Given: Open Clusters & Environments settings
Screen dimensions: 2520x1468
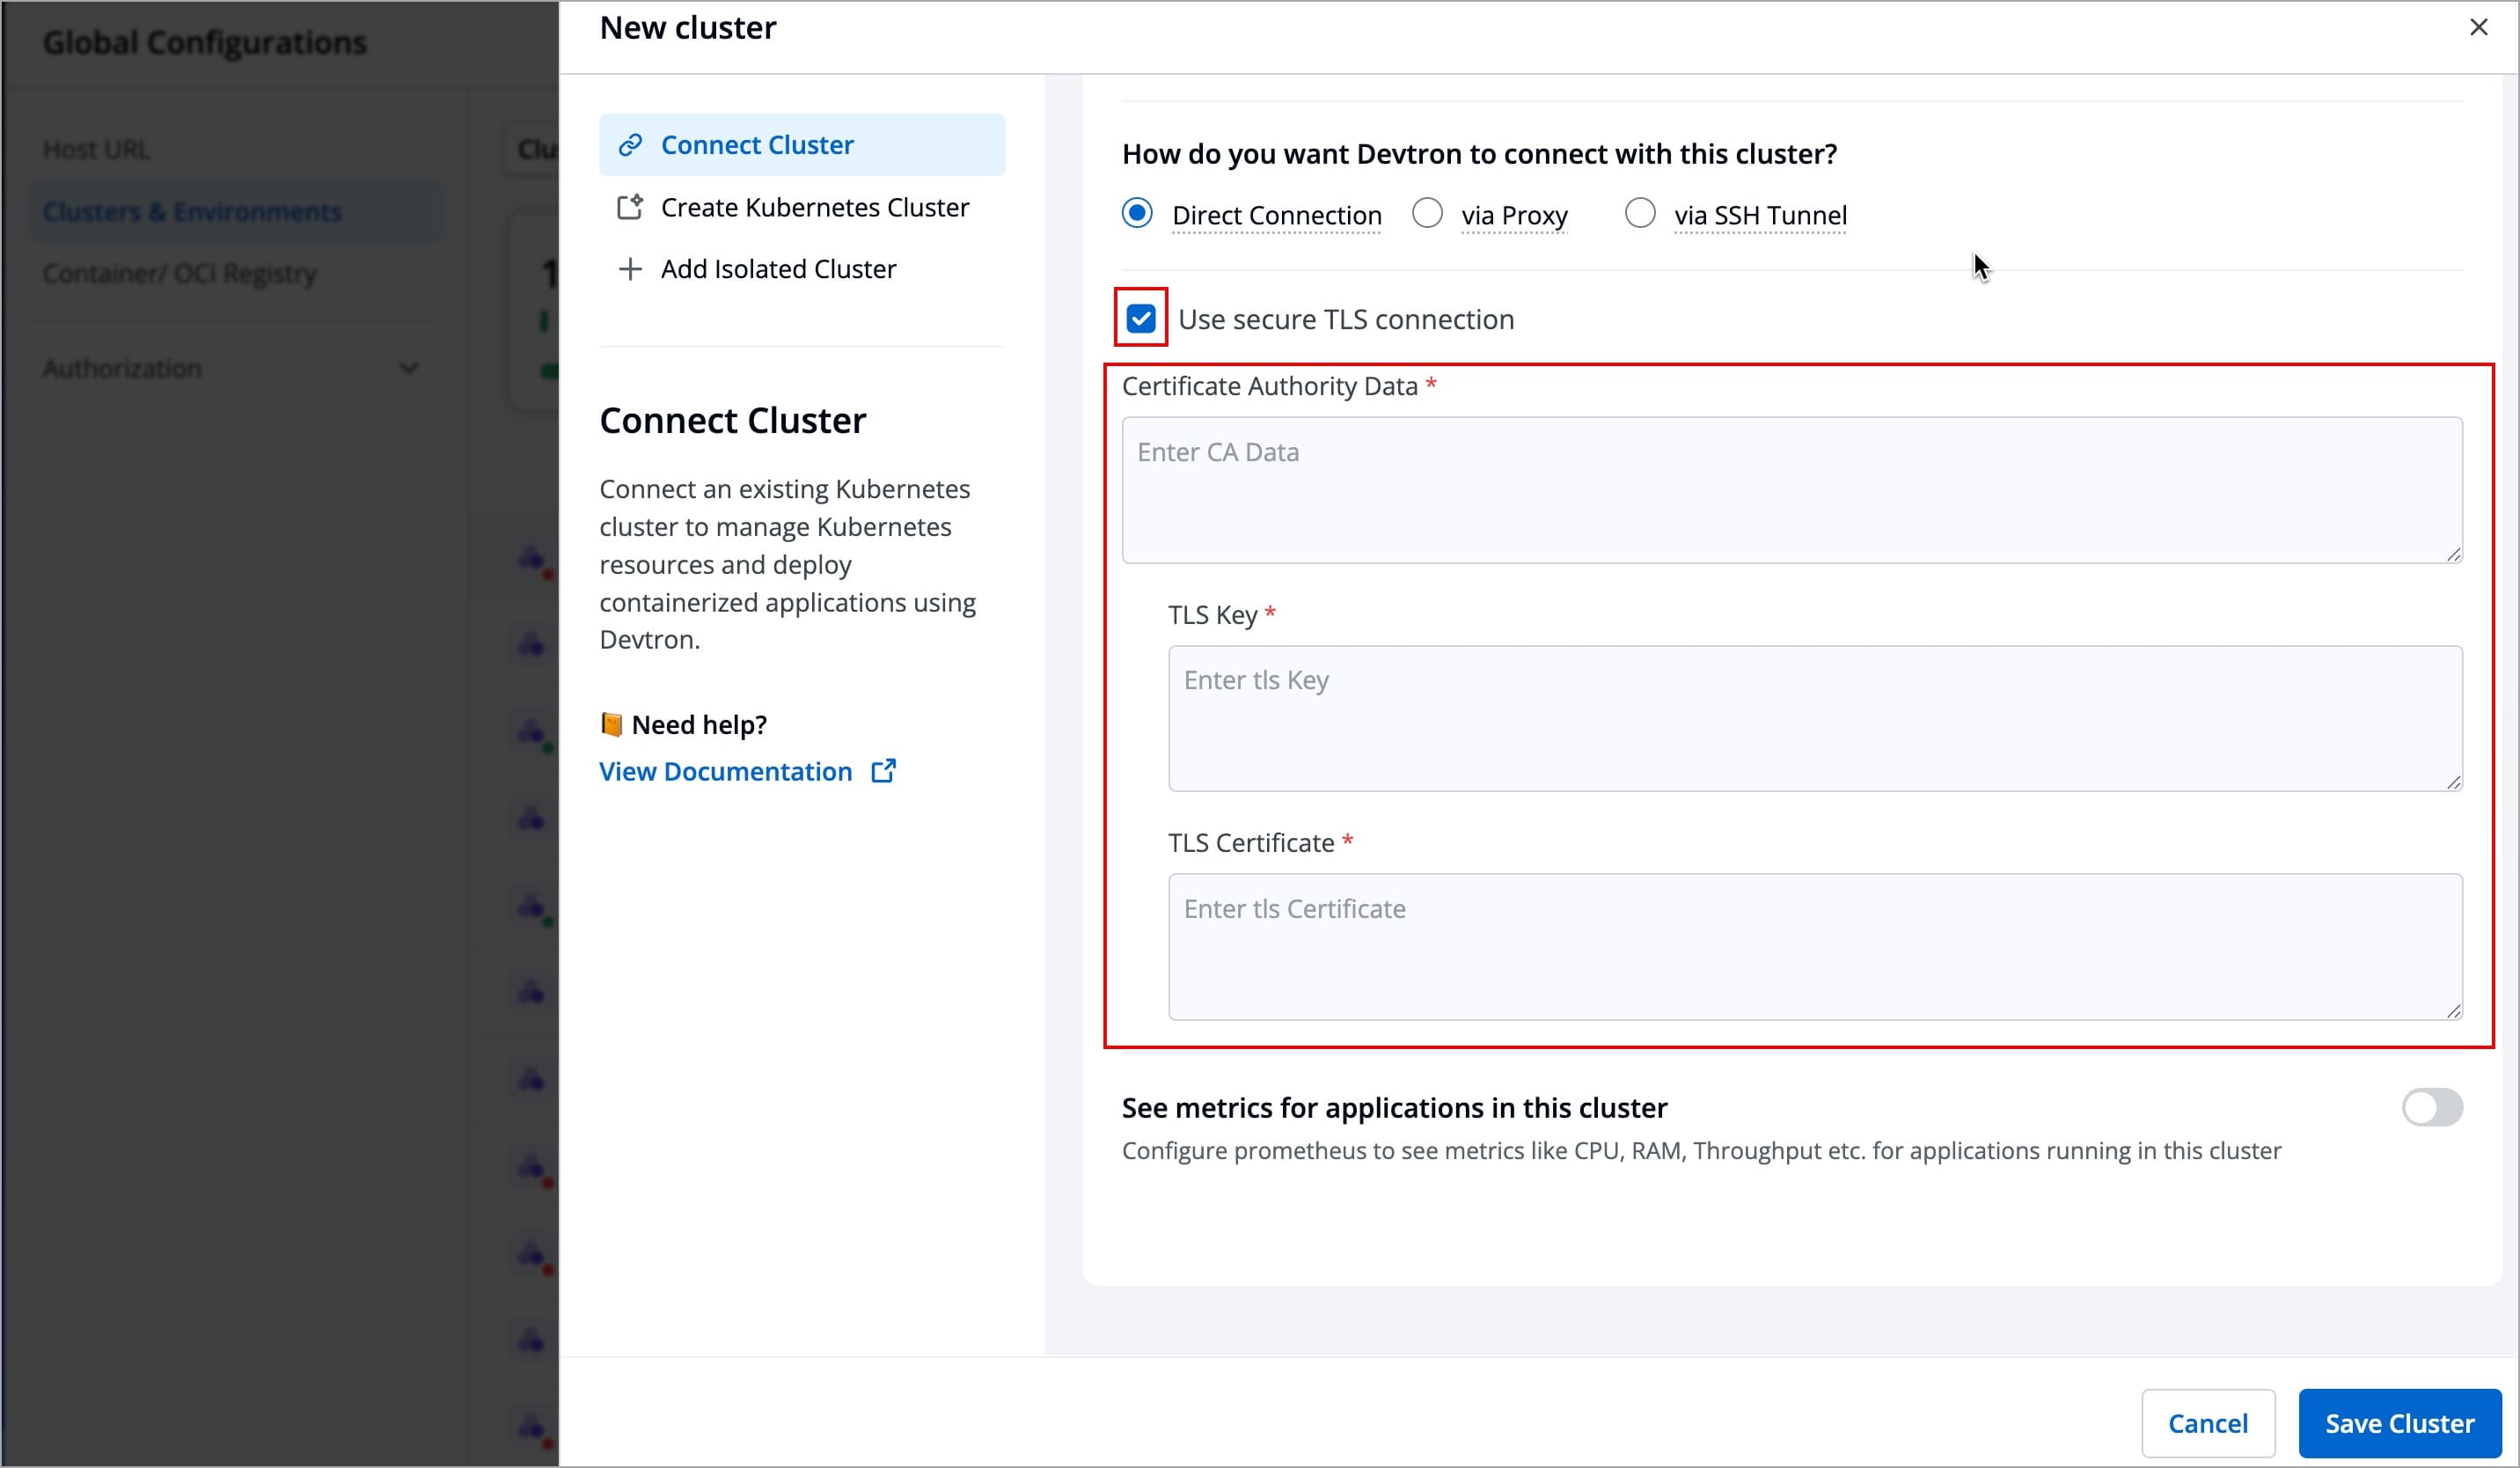Looking at the screenshot, I should coord(190,211).
